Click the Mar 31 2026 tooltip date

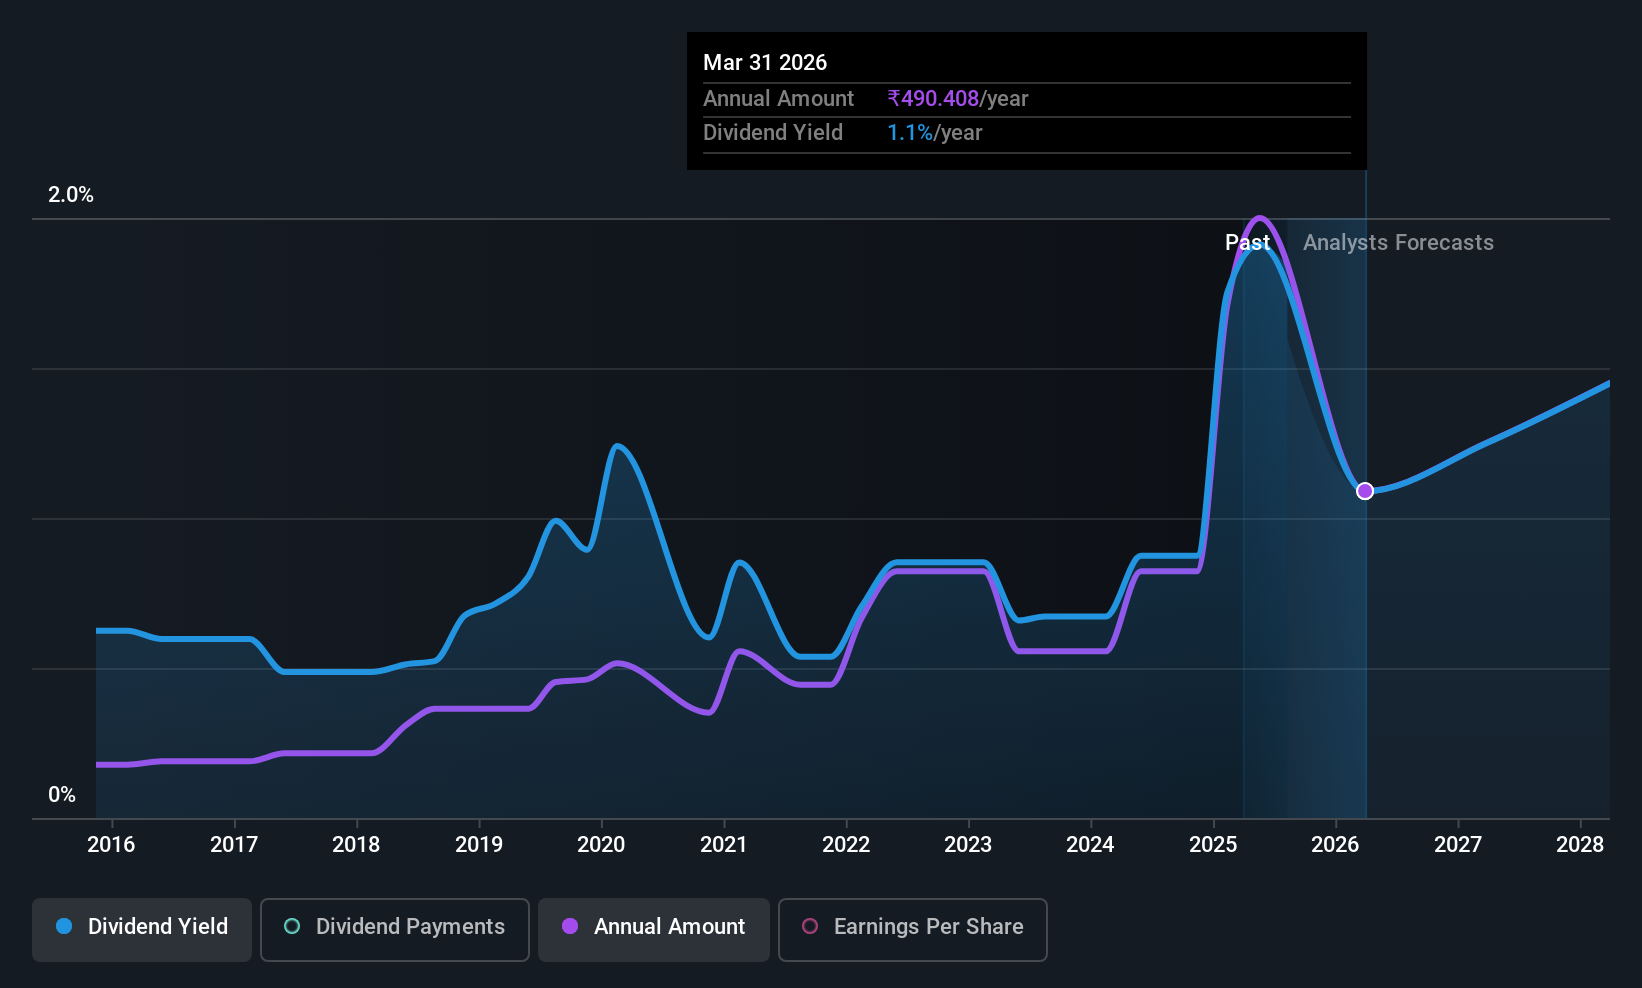click(765, 62)
